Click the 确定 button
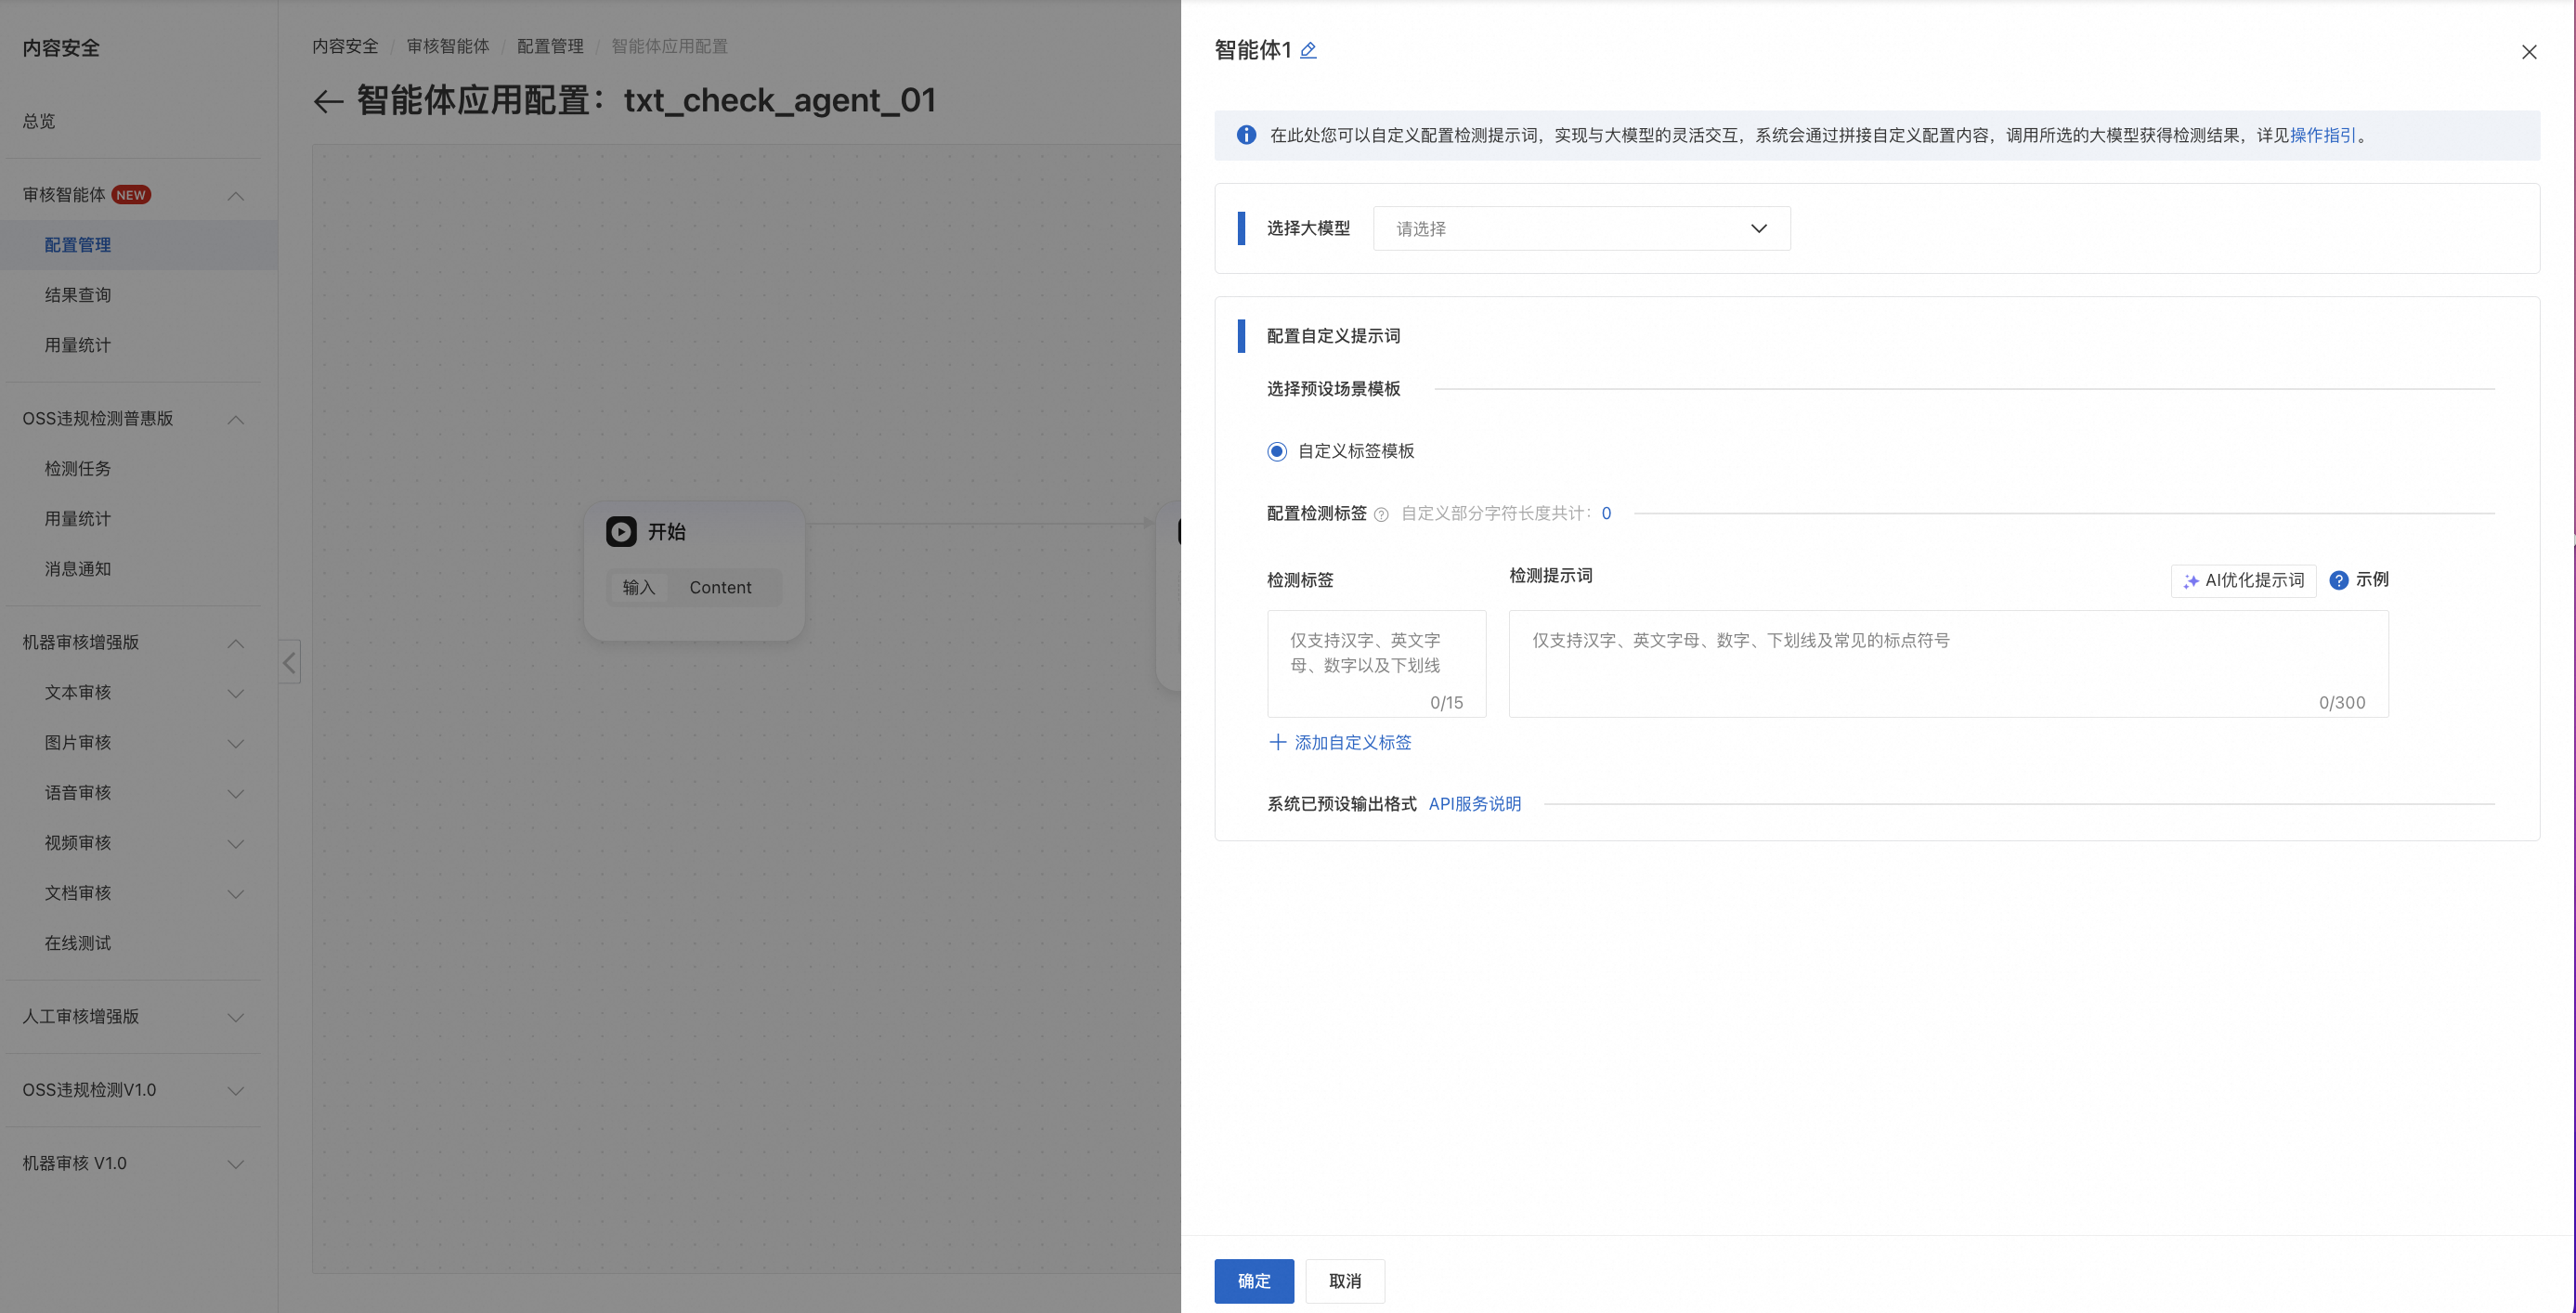This screenshot has height=1313, width=2576. tap(1253, 1281)
